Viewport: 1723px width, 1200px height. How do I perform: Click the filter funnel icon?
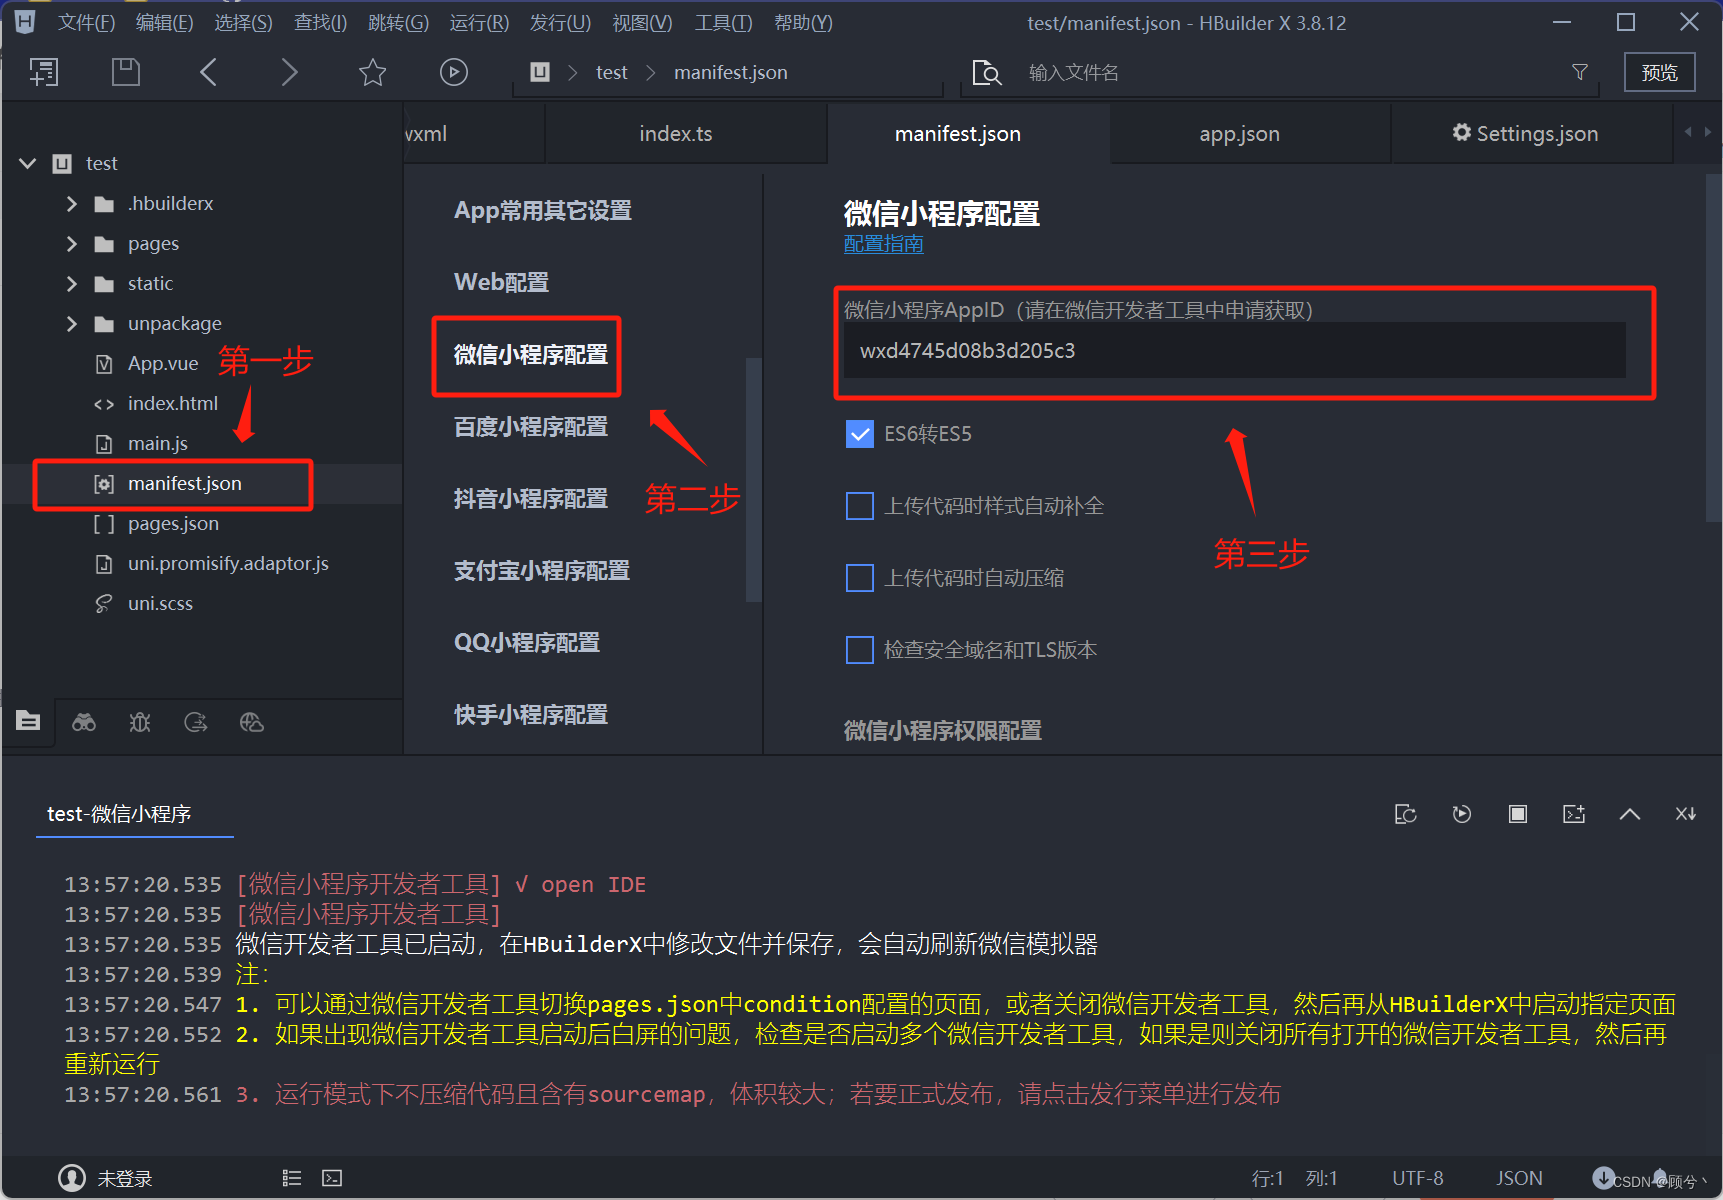click(1580, 72)
